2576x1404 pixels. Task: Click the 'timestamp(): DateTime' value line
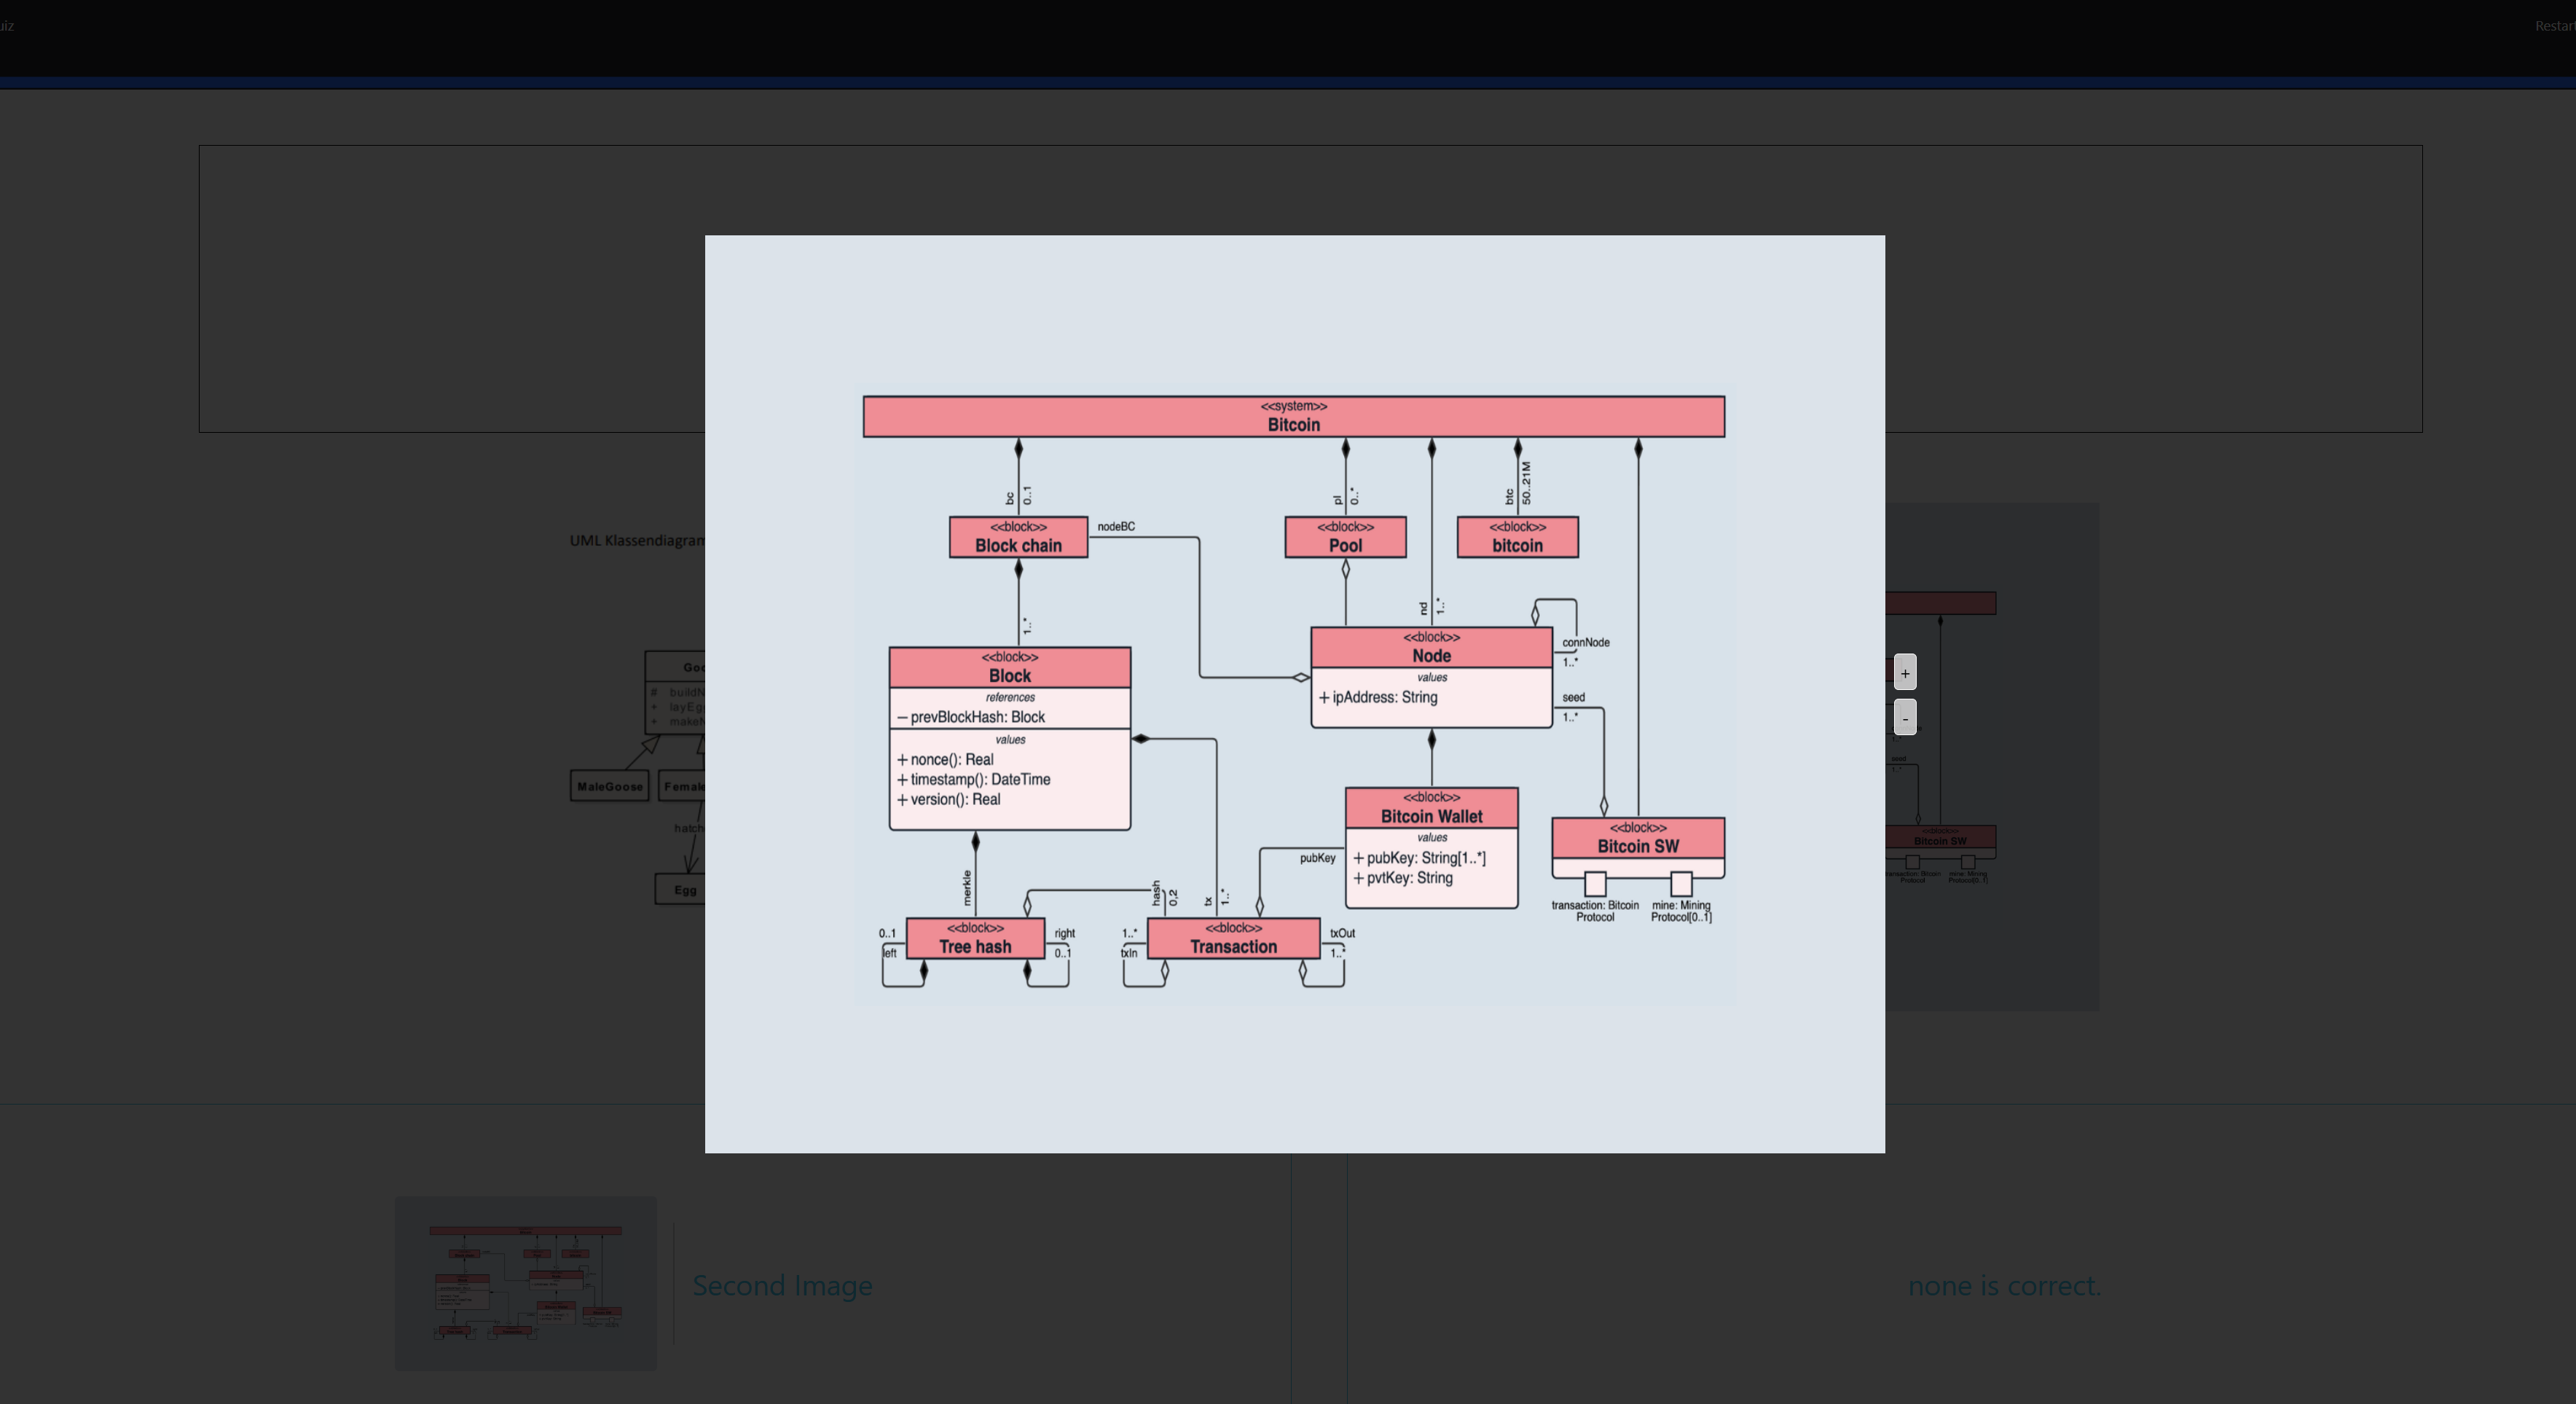(x=974, y=779)
